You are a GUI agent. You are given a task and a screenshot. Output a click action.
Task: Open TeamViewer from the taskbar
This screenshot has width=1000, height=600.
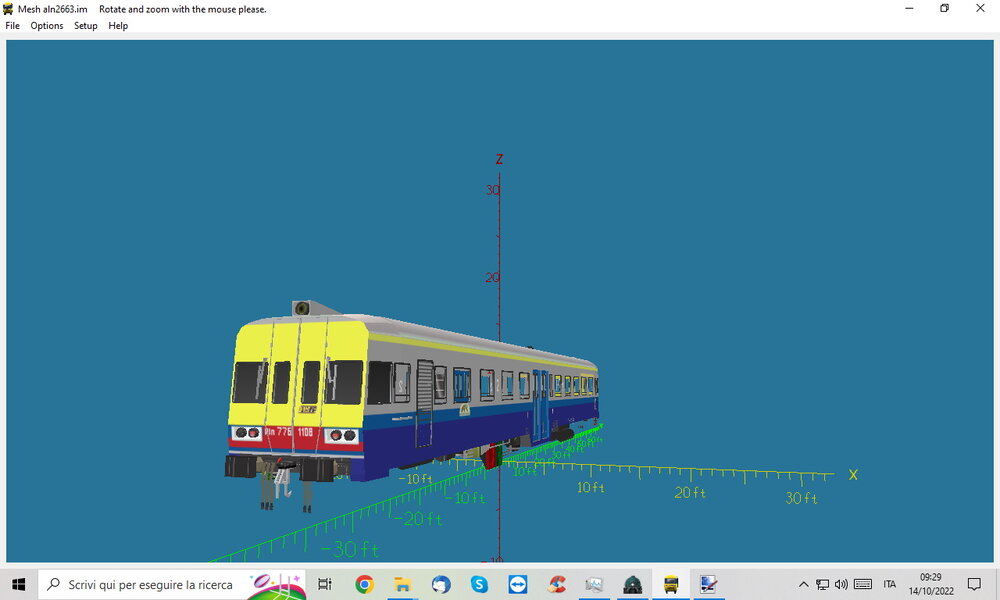click(517, 584)
